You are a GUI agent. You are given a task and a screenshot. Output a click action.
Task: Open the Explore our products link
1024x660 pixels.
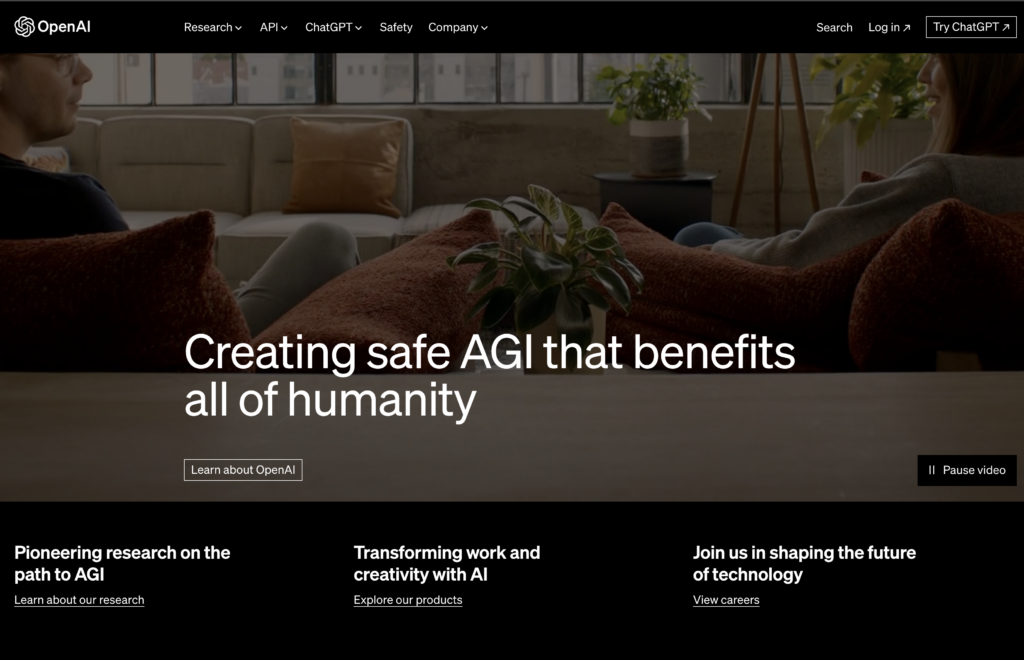(x=408, y=600)
